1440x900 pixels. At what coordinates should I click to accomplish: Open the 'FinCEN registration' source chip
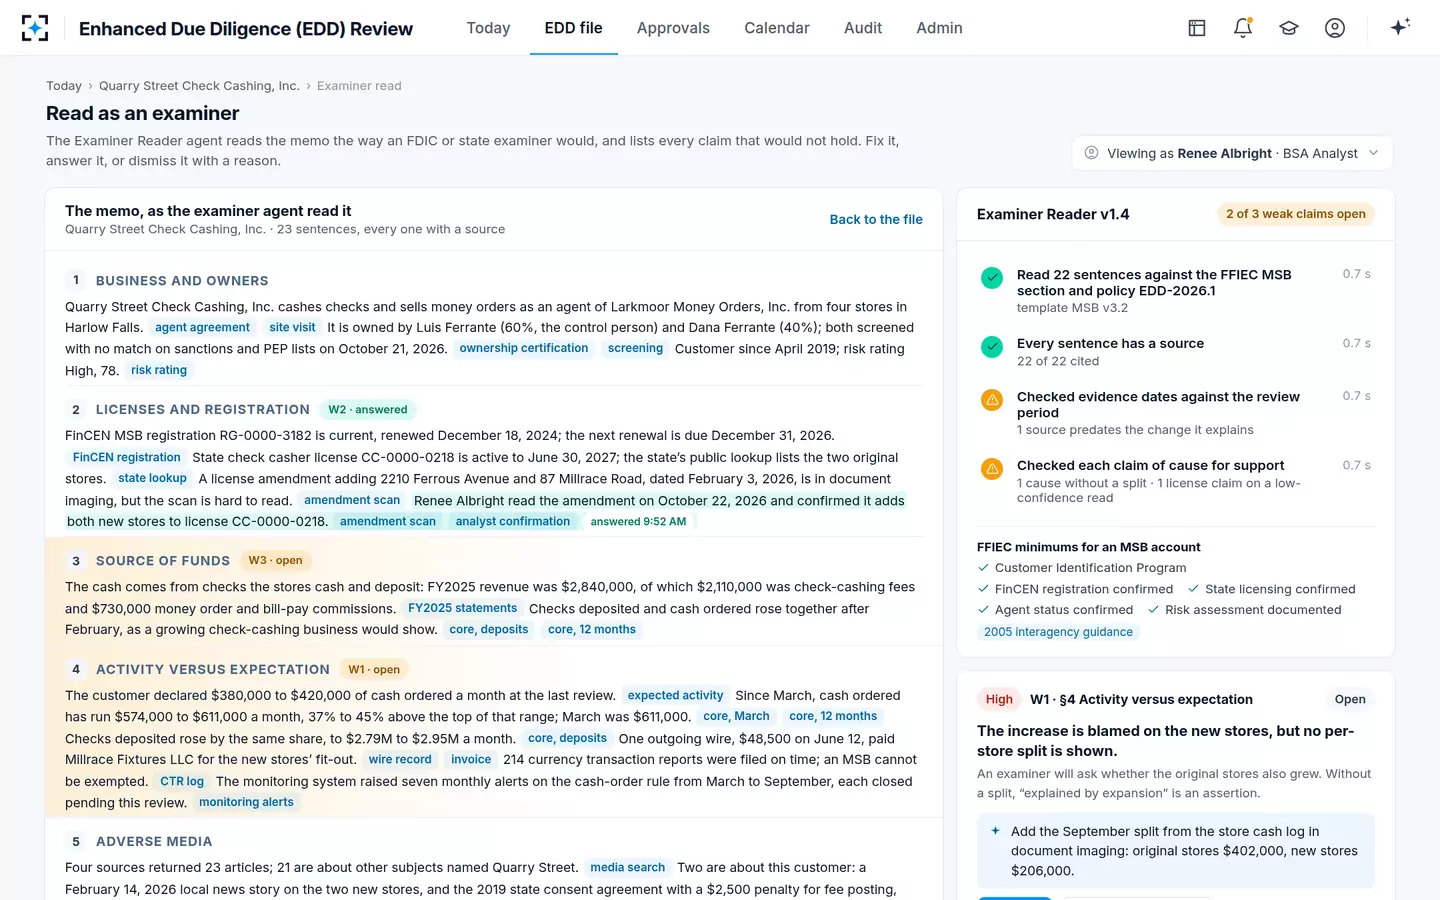pos(127,457)
